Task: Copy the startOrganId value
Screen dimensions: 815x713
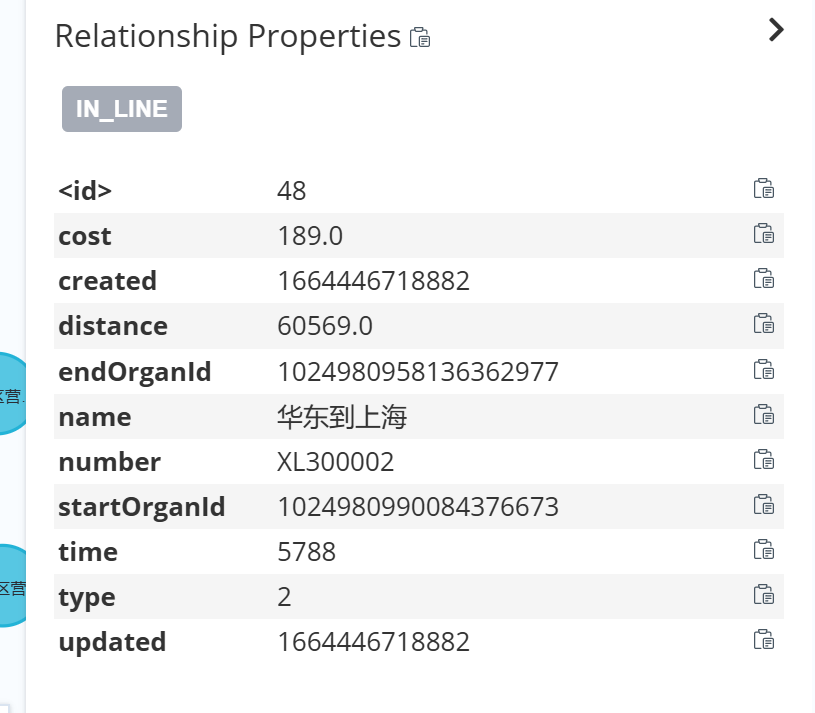Action: 763,505
